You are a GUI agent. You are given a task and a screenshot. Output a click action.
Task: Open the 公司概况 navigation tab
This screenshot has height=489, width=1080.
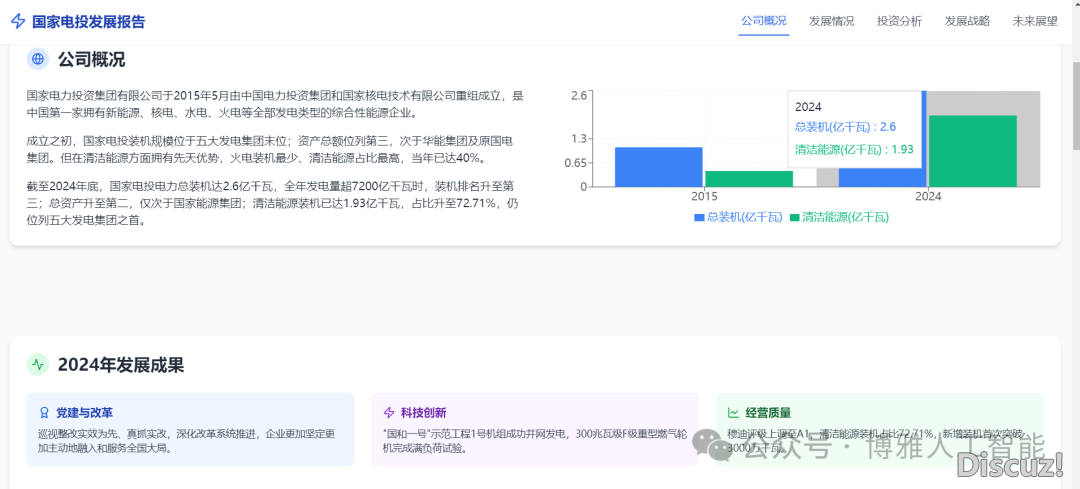click(763, 21)
